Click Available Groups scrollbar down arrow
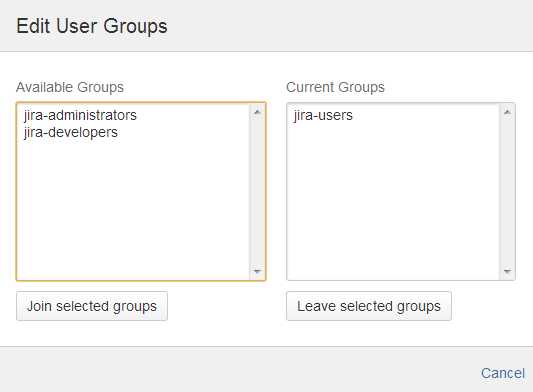 (x=257, y=271)
